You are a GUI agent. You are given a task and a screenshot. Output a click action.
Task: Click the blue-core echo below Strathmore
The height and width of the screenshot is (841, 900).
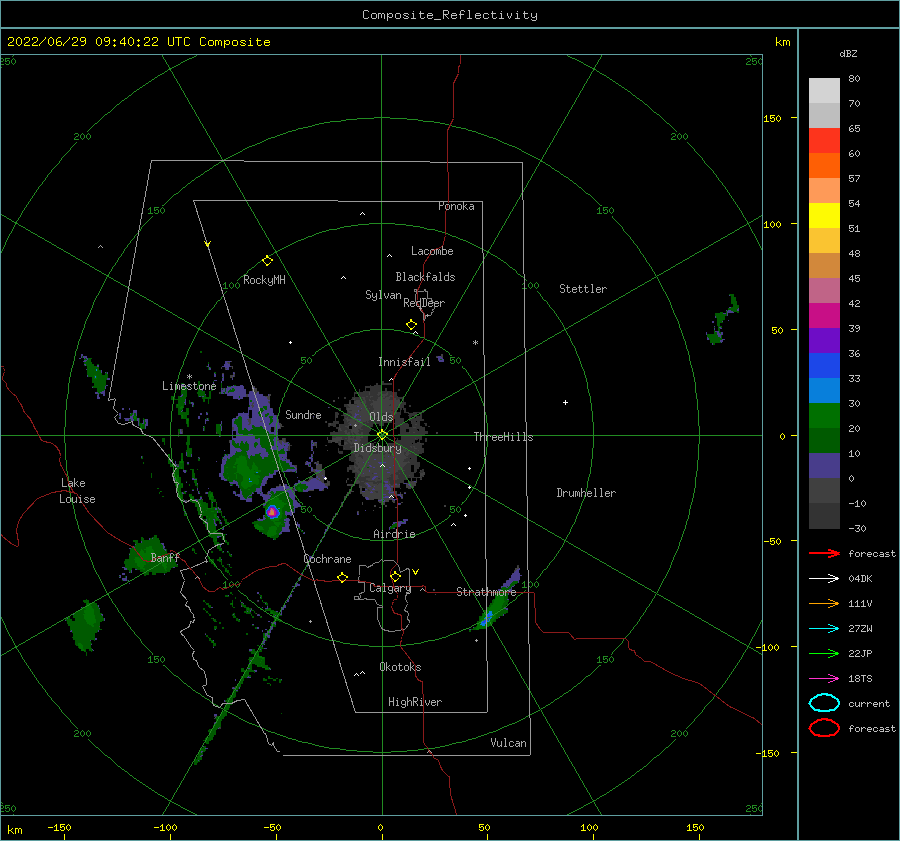click(487, 618)
